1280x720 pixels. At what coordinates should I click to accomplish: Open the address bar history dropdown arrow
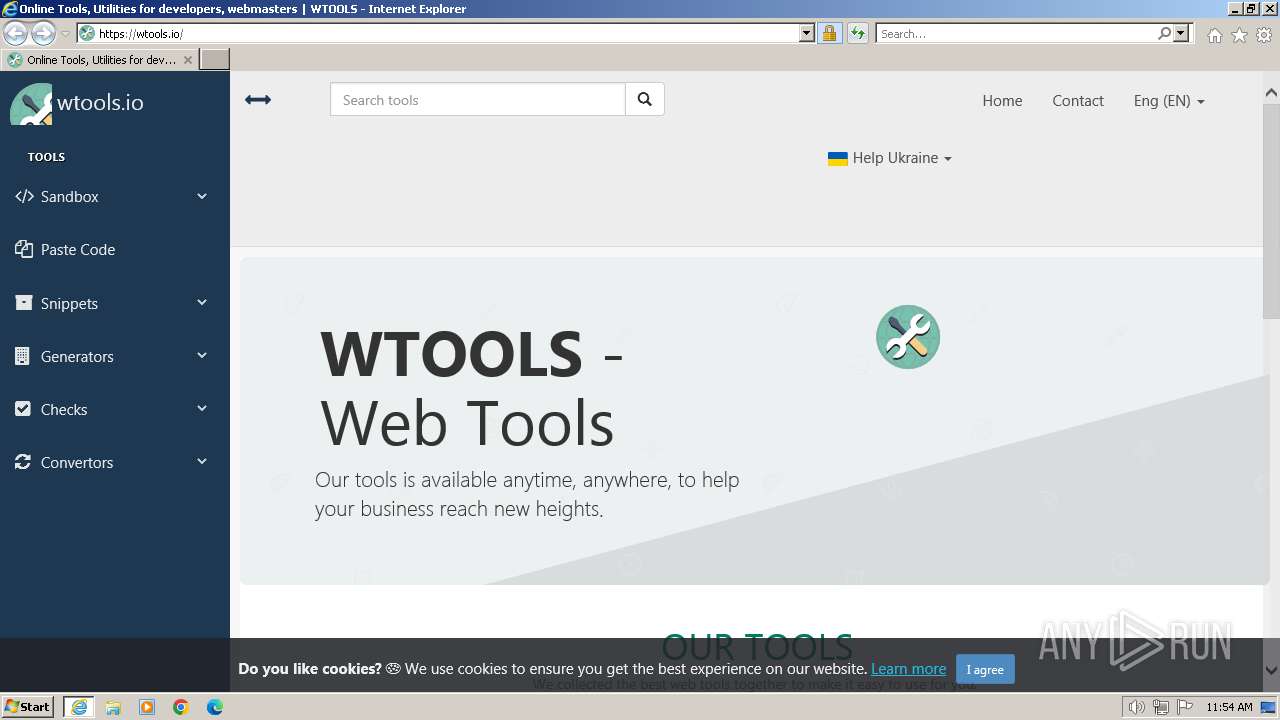pos(807,33)
